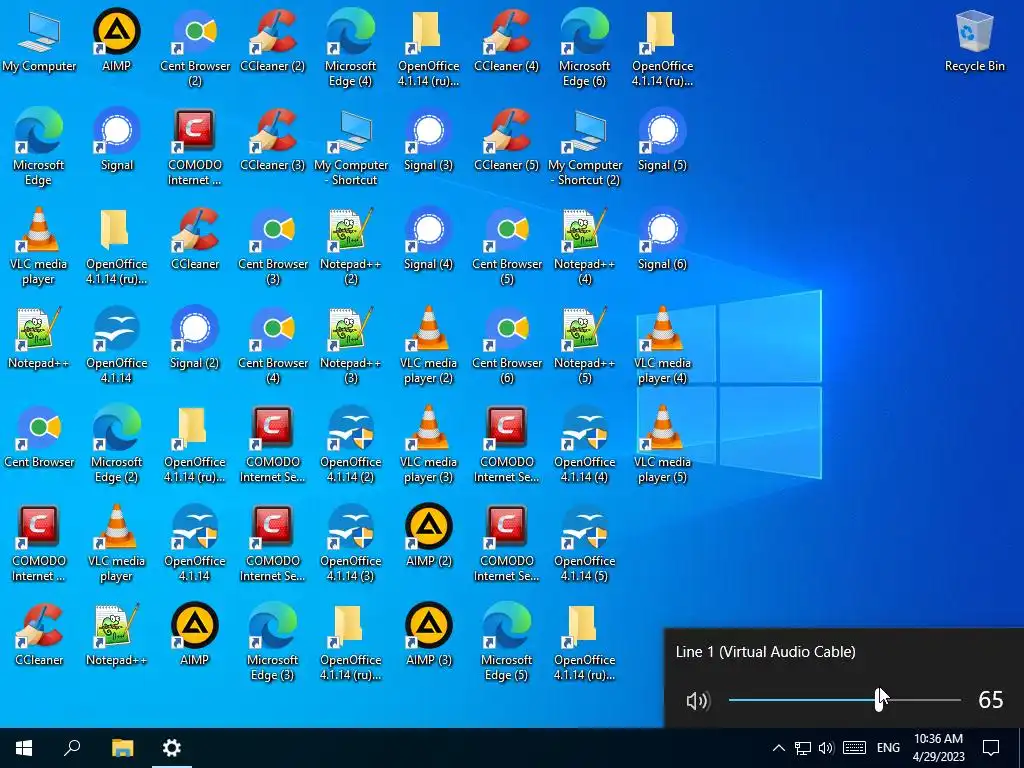Click the My Computer - Shortcut icon
Viewport: 1024px width, 768px height.
coord(351,147)
